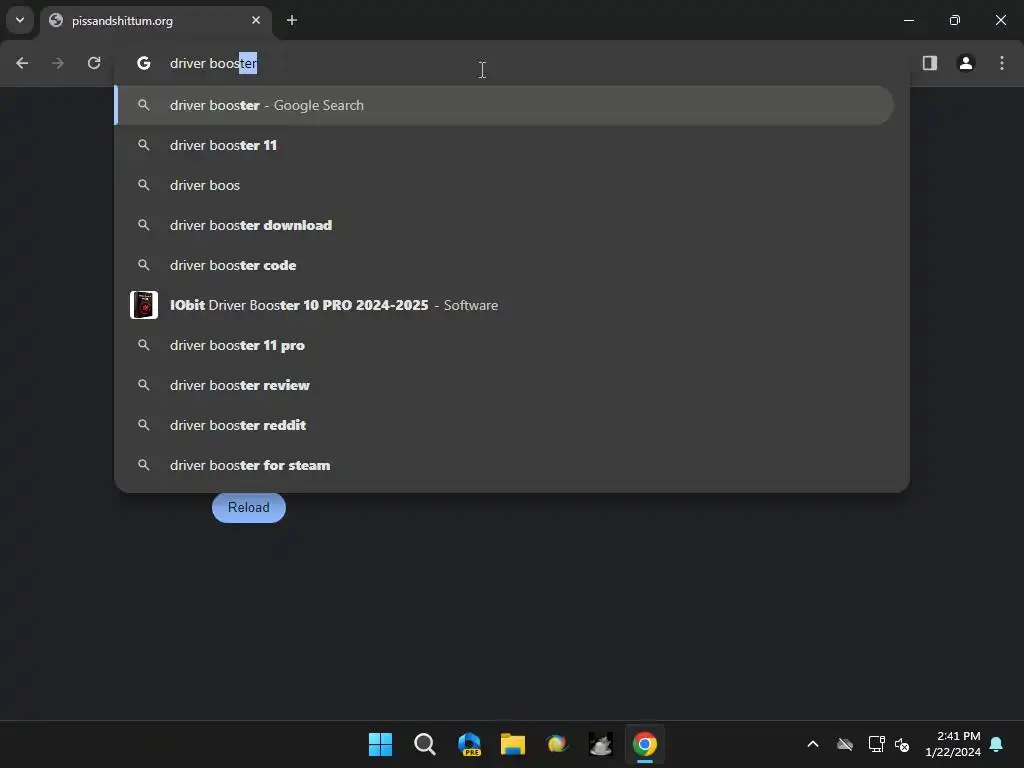Screen dimensions: 1024x768
Task: Click the blue Reload button
Action: click(249, 507)
